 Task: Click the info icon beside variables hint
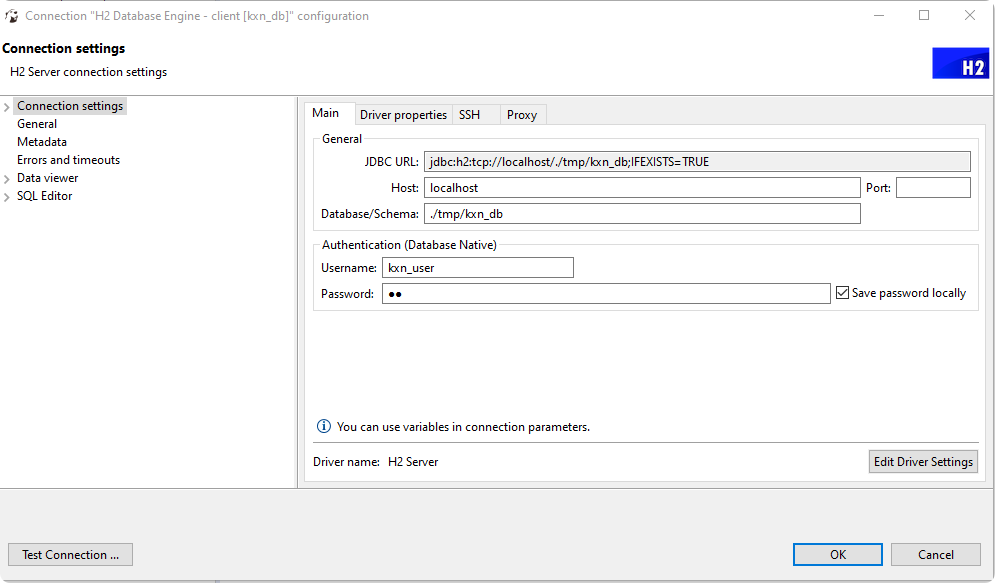click(324, 426)
